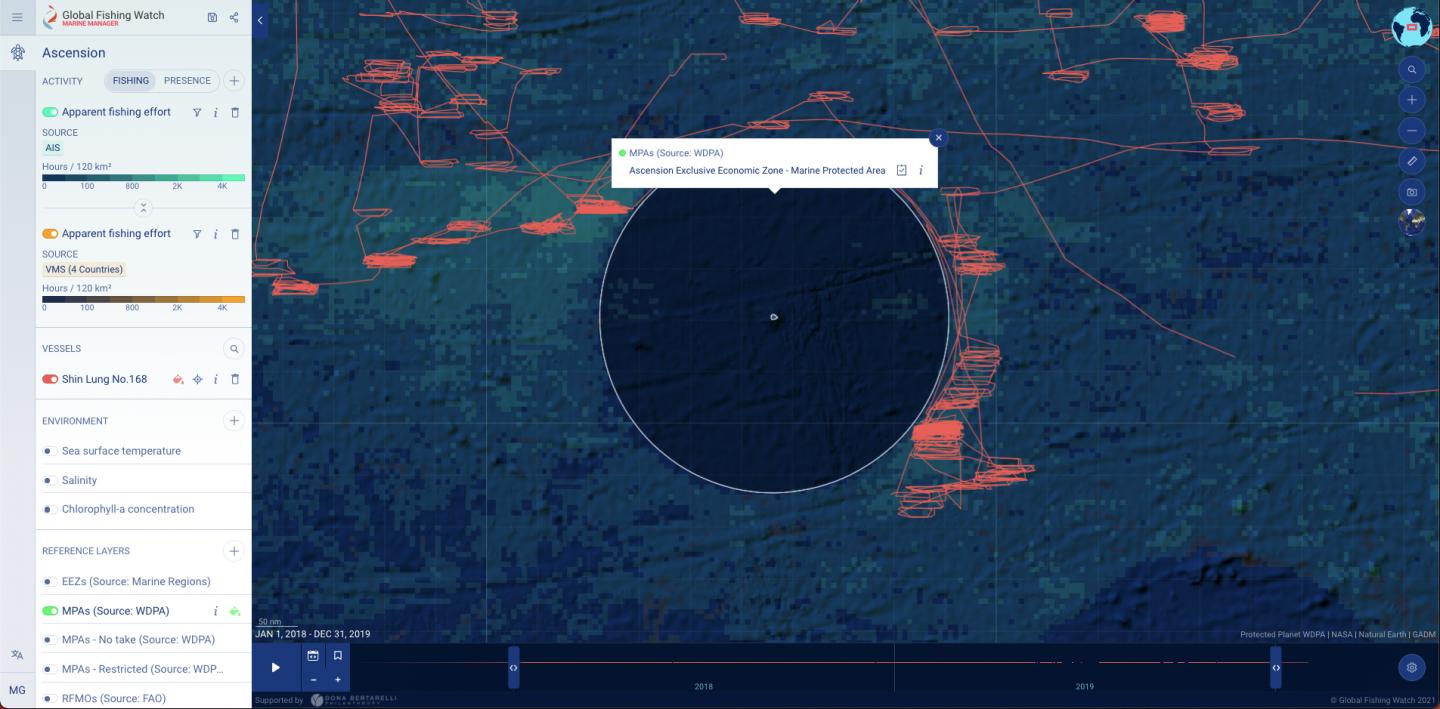
Task: Open the vessel search magnifier in Vessels section
Action: 232,348
